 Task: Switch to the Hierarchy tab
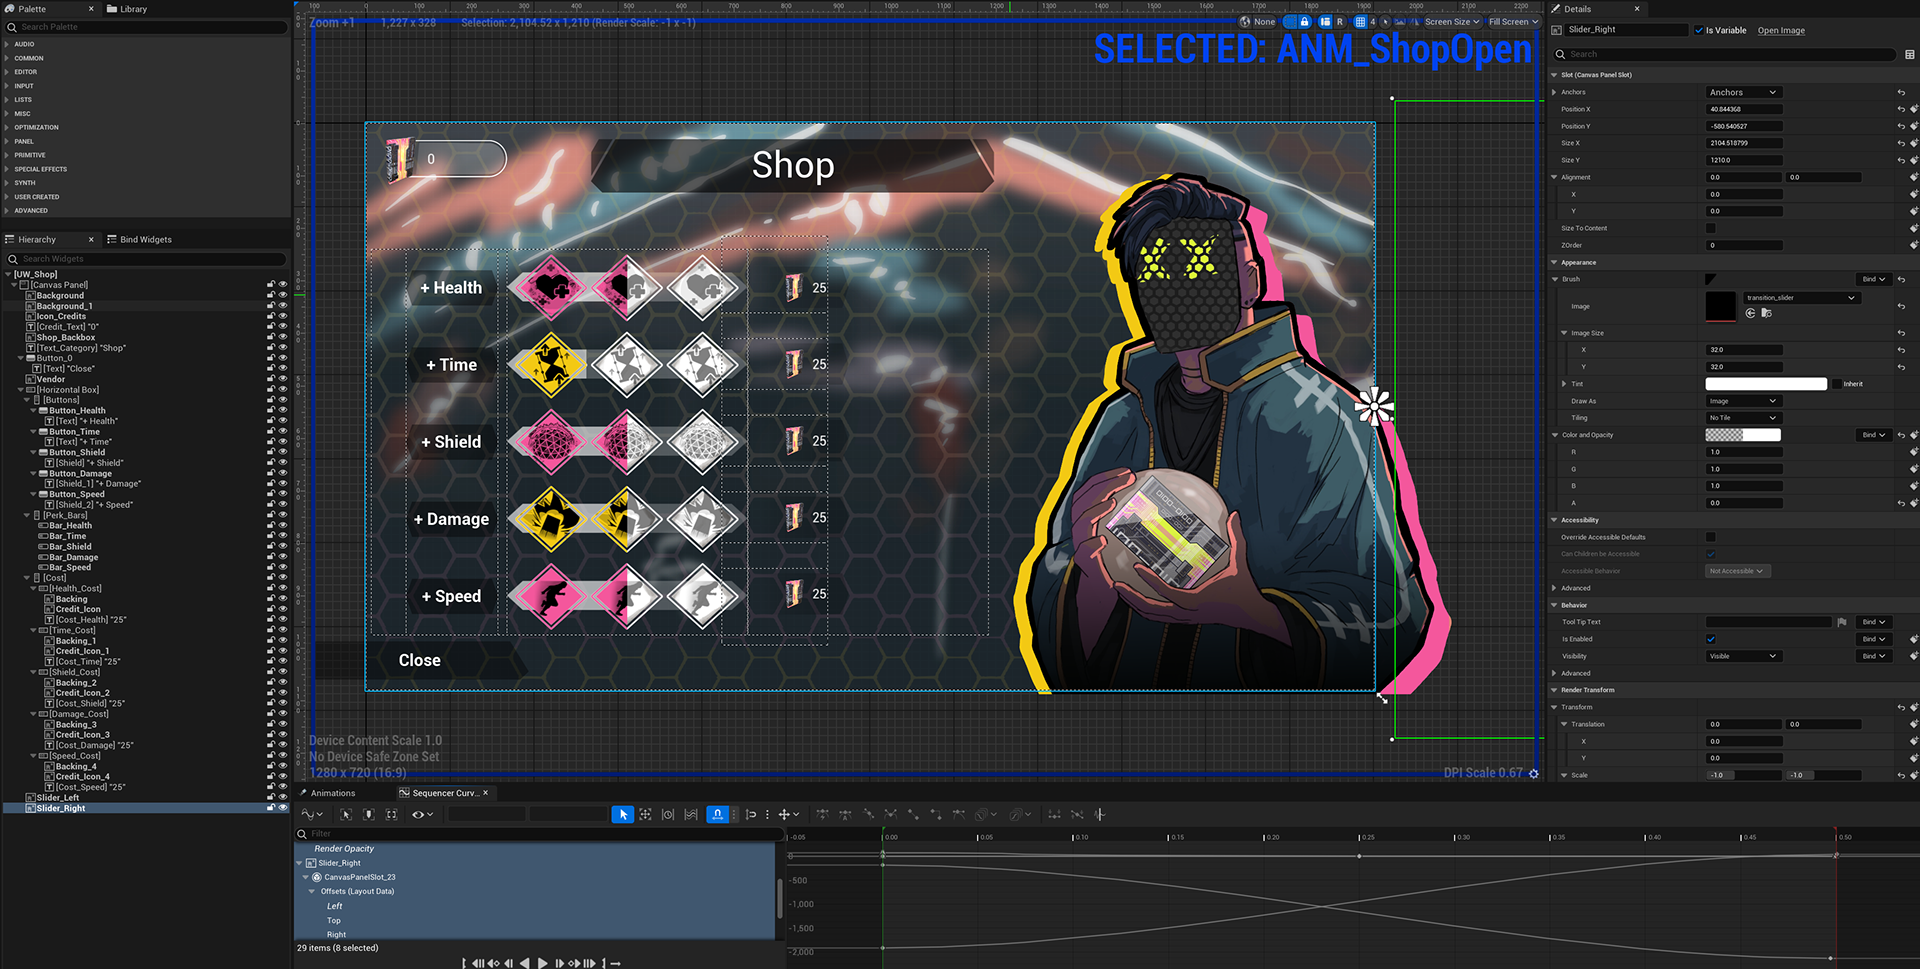(36, 240)
